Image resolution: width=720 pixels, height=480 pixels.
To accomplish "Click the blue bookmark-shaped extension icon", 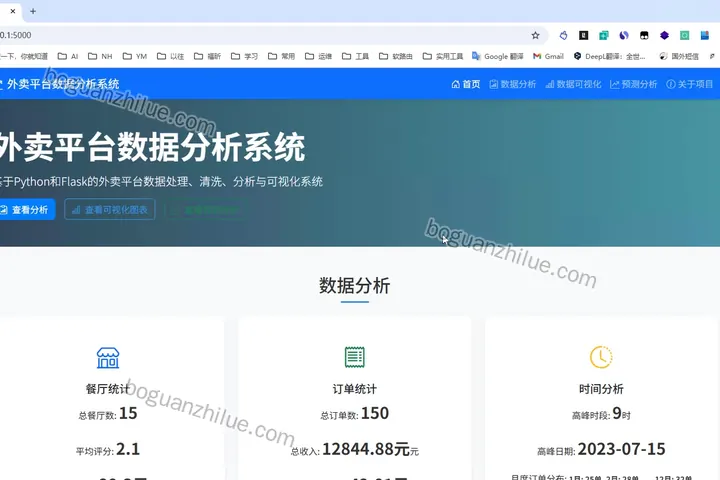I will tap(705, 35).
